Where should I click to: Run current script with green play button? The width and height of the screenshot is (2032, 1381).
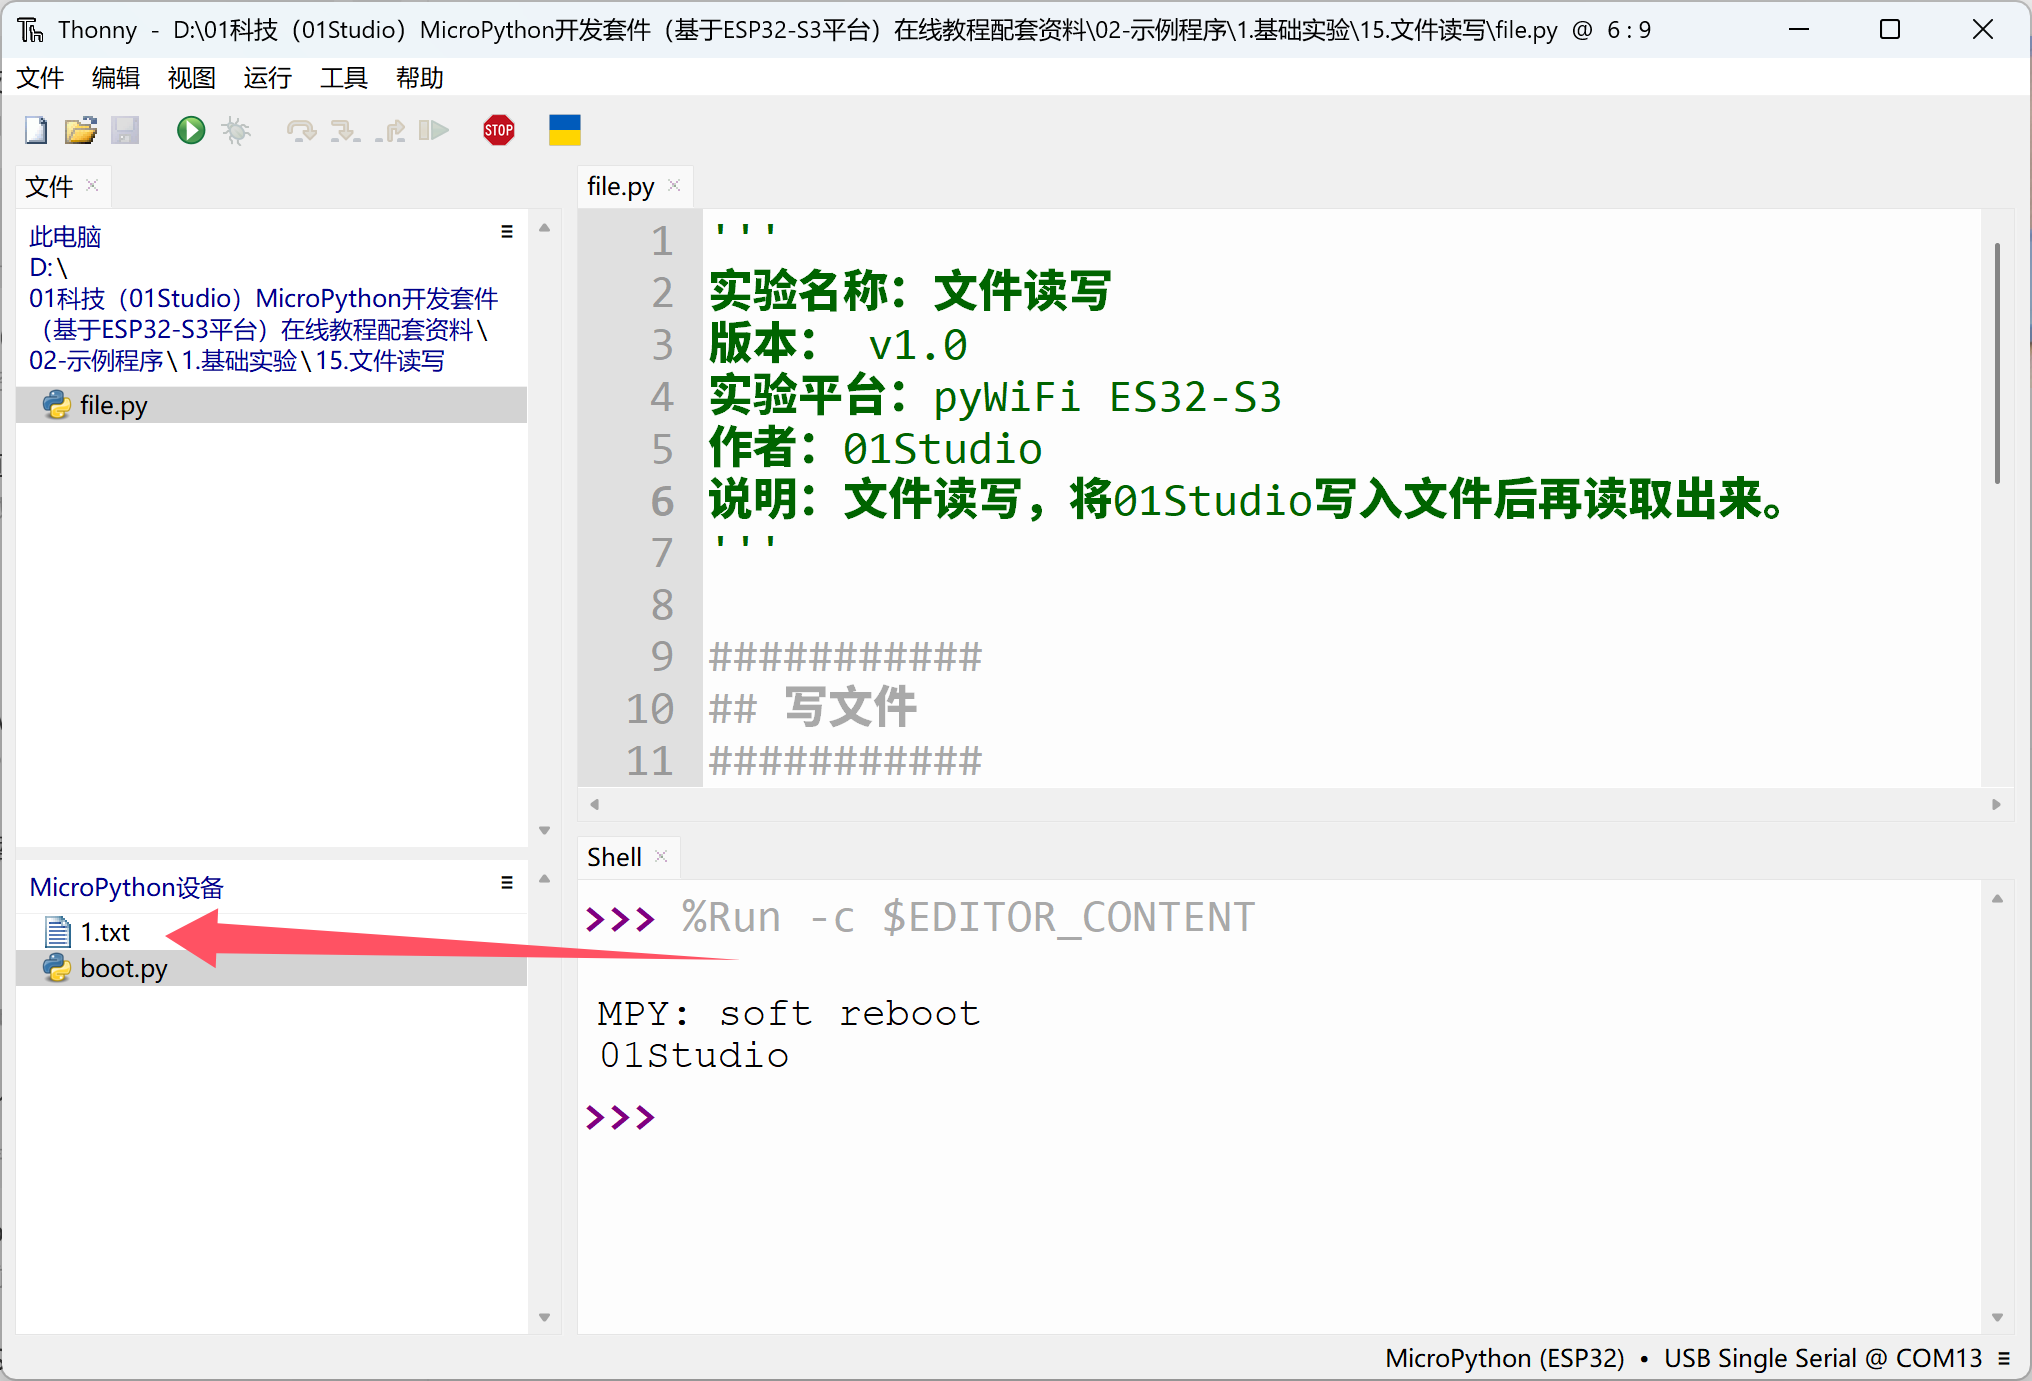pos(190,130)
